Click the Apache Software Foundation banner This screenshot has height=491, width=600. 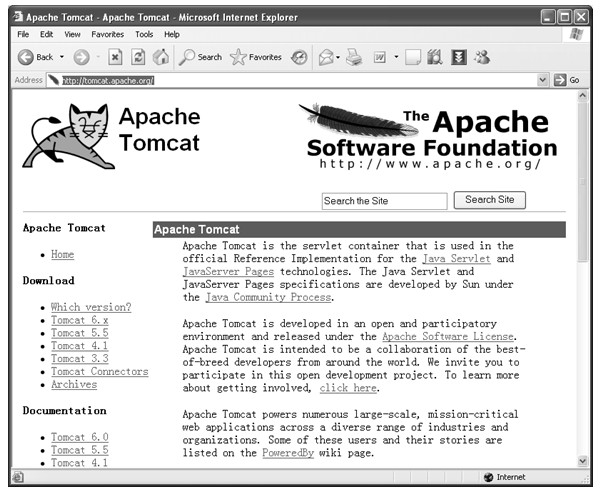coord(429,137)
